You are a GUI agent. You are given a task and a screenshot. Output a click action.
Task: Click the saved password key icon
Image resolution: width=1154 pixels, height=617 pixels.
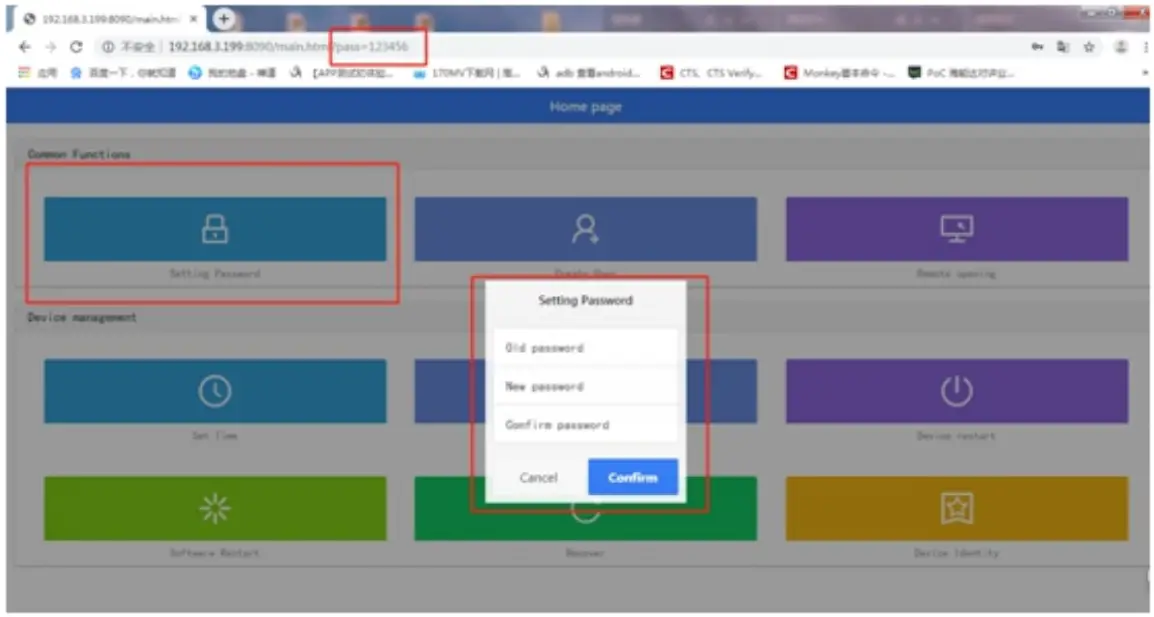tap(1037, 47)
